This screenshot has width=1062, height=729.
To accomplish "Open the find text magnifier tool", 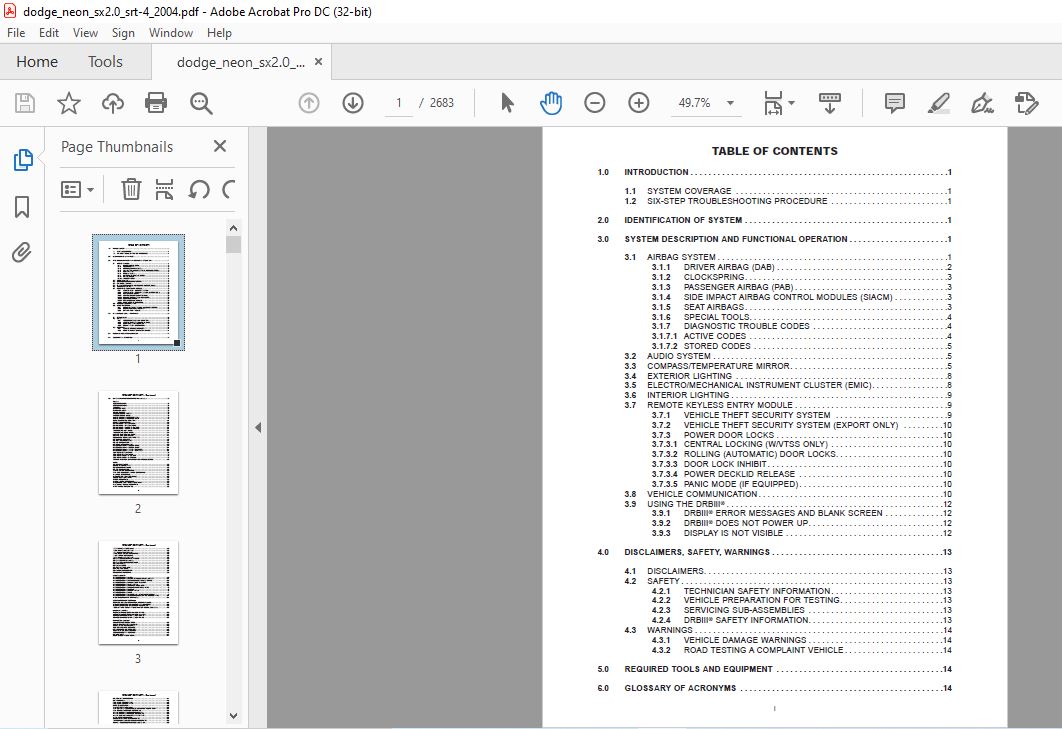I will click(200, 103).
